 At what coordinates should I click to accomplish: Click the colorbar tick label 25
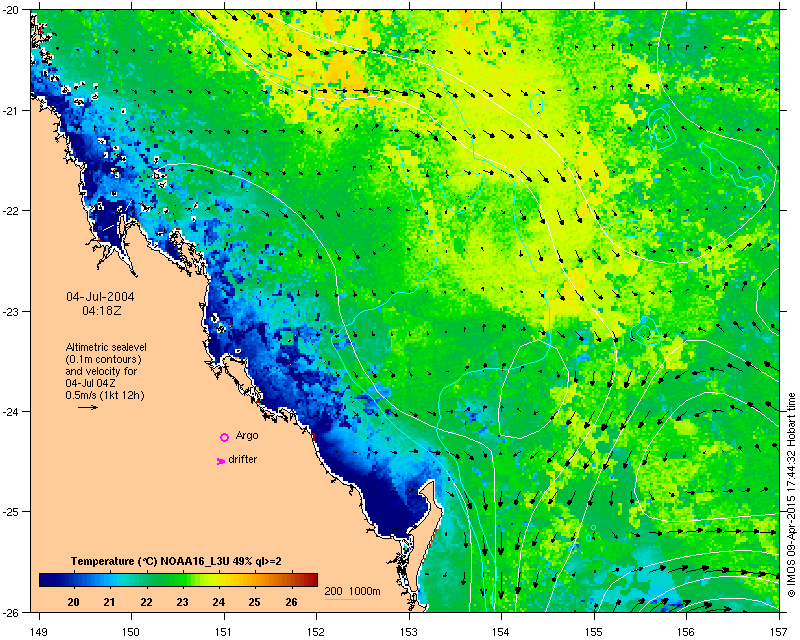[x=255, y=602]
